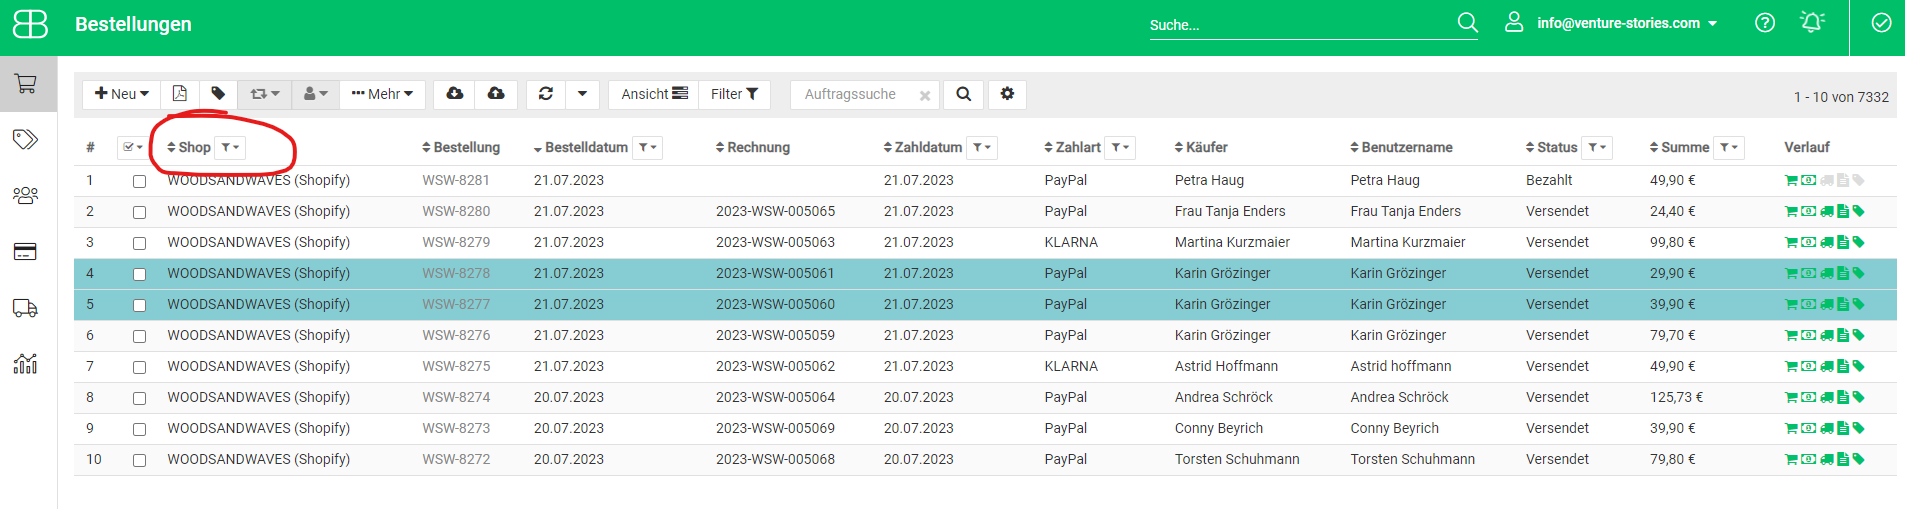This screenshot has height=509, width=1905.
Task: Check the box for order WSW-8281
Action: (x=139, y=182)
